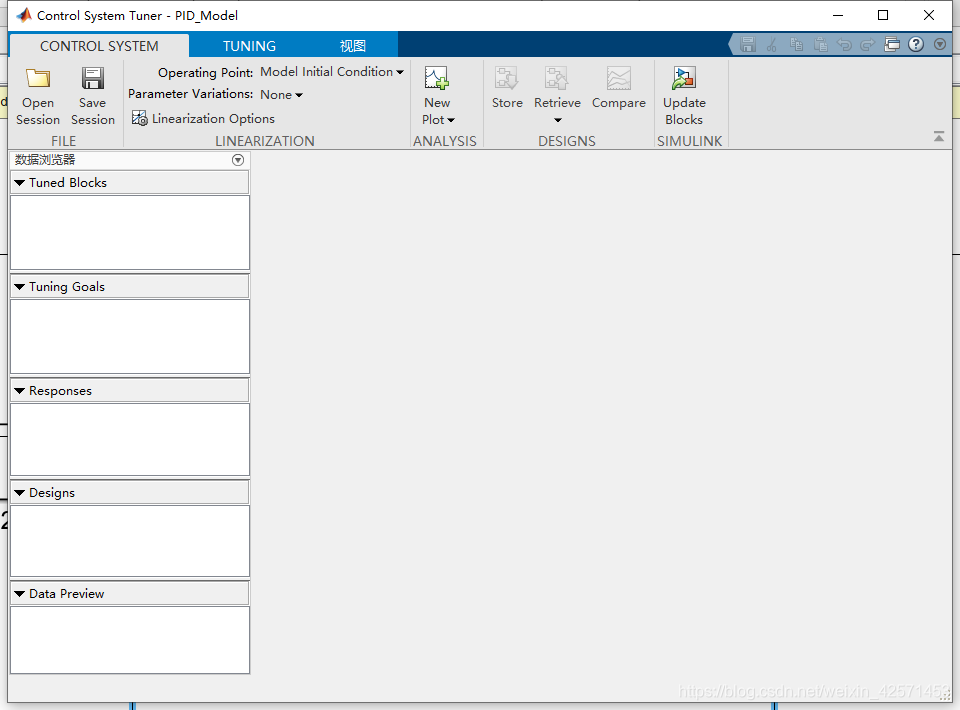This screenshot has height=710, width=960.
Task: Open help with the question mark icon
Action: point(916,44)
